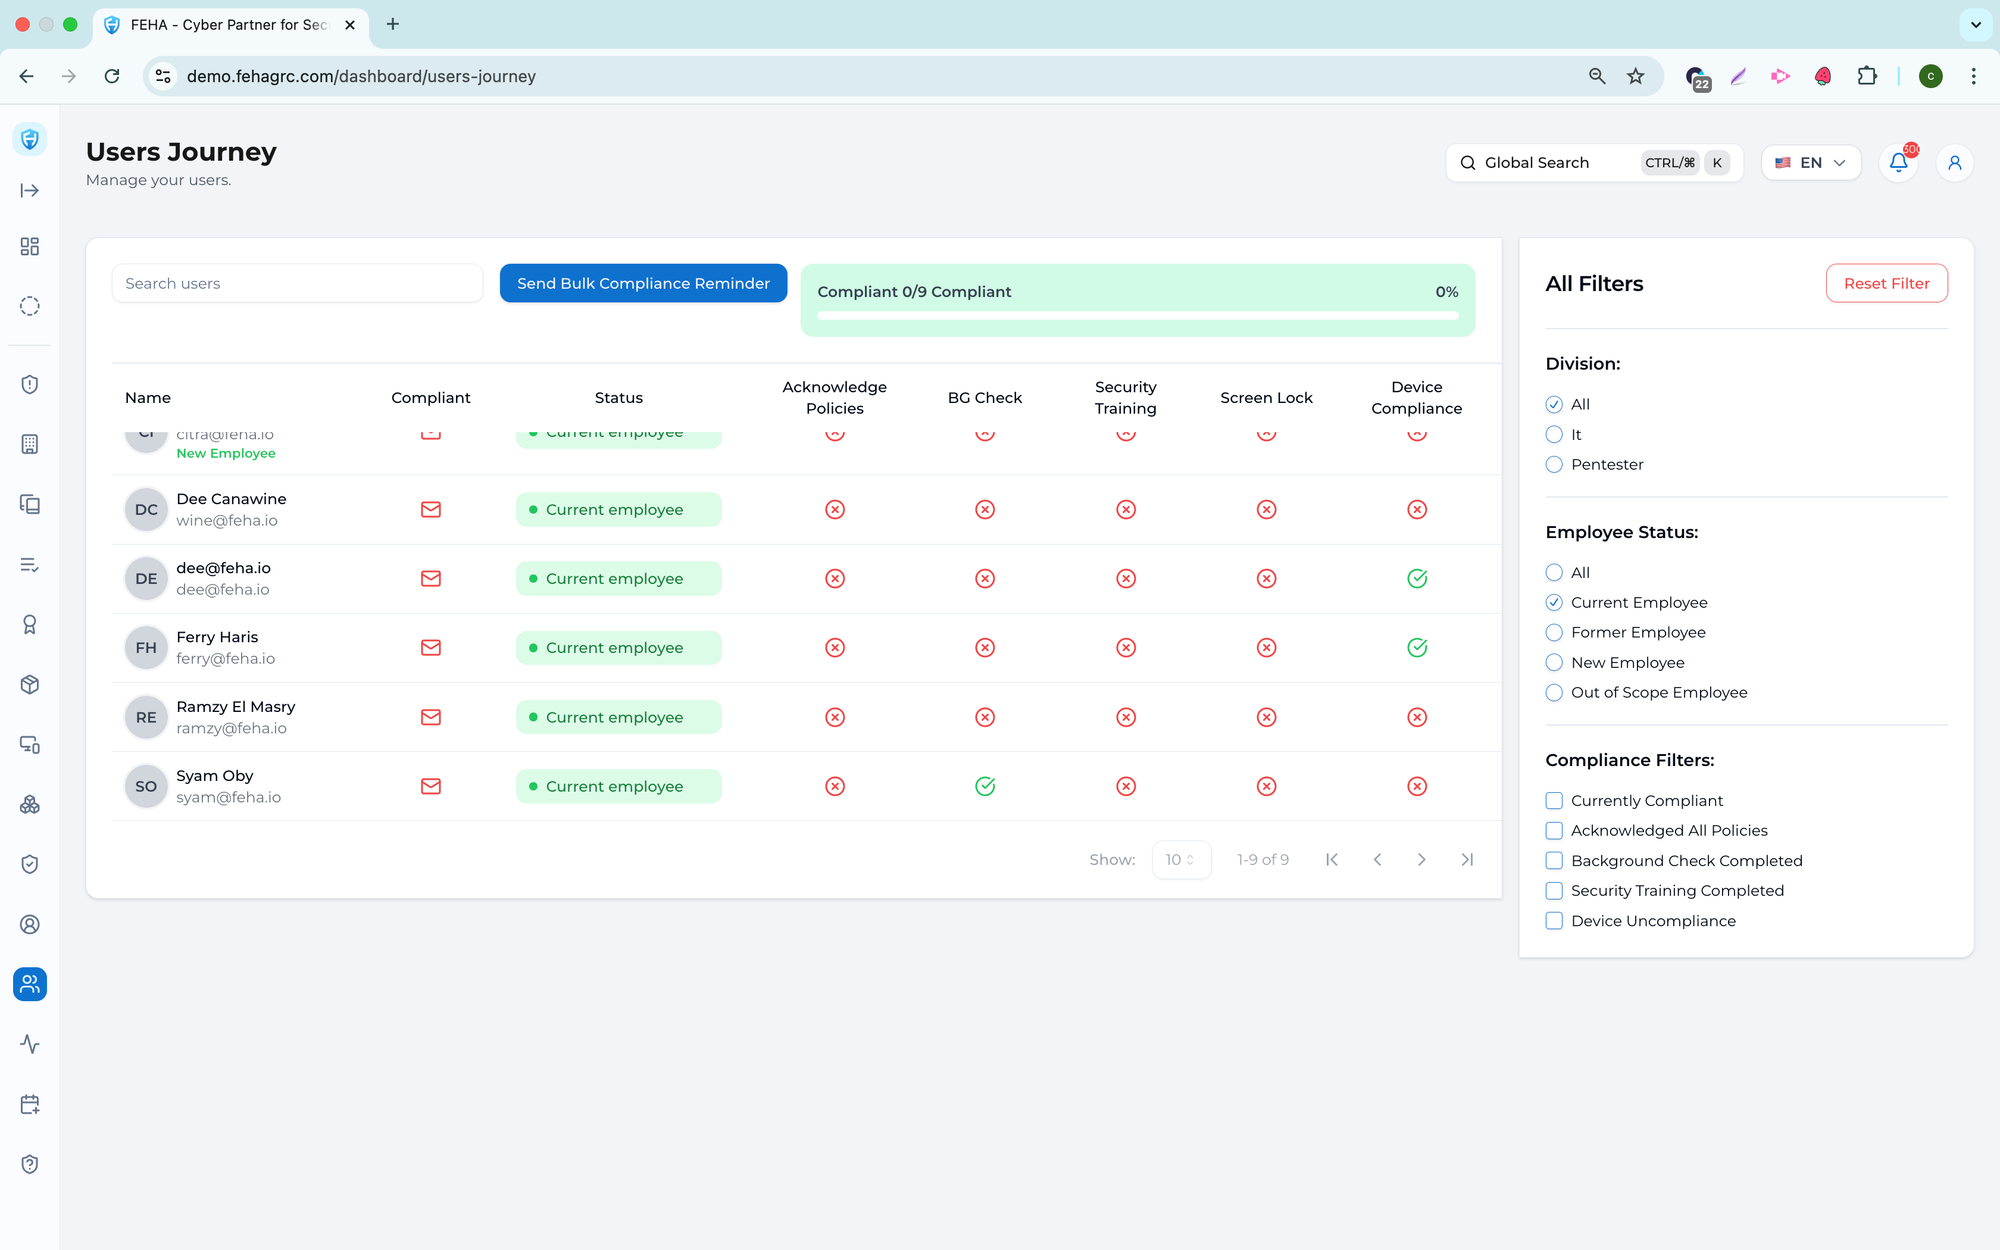Enable Device Uncompliance filter checkbox
Screen dimensions: 2000x1250
(1554, 921)
